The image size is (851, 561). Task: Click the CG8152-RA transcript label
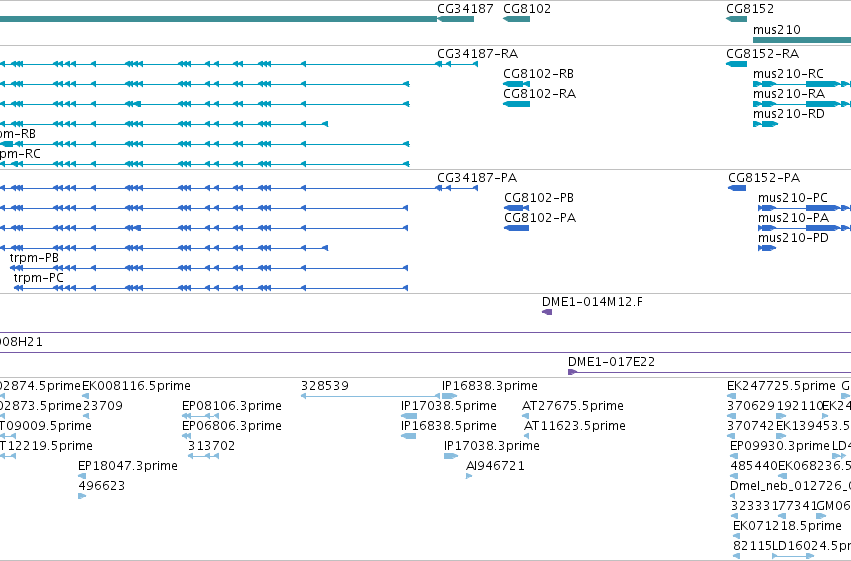click(x=763, y=54)
